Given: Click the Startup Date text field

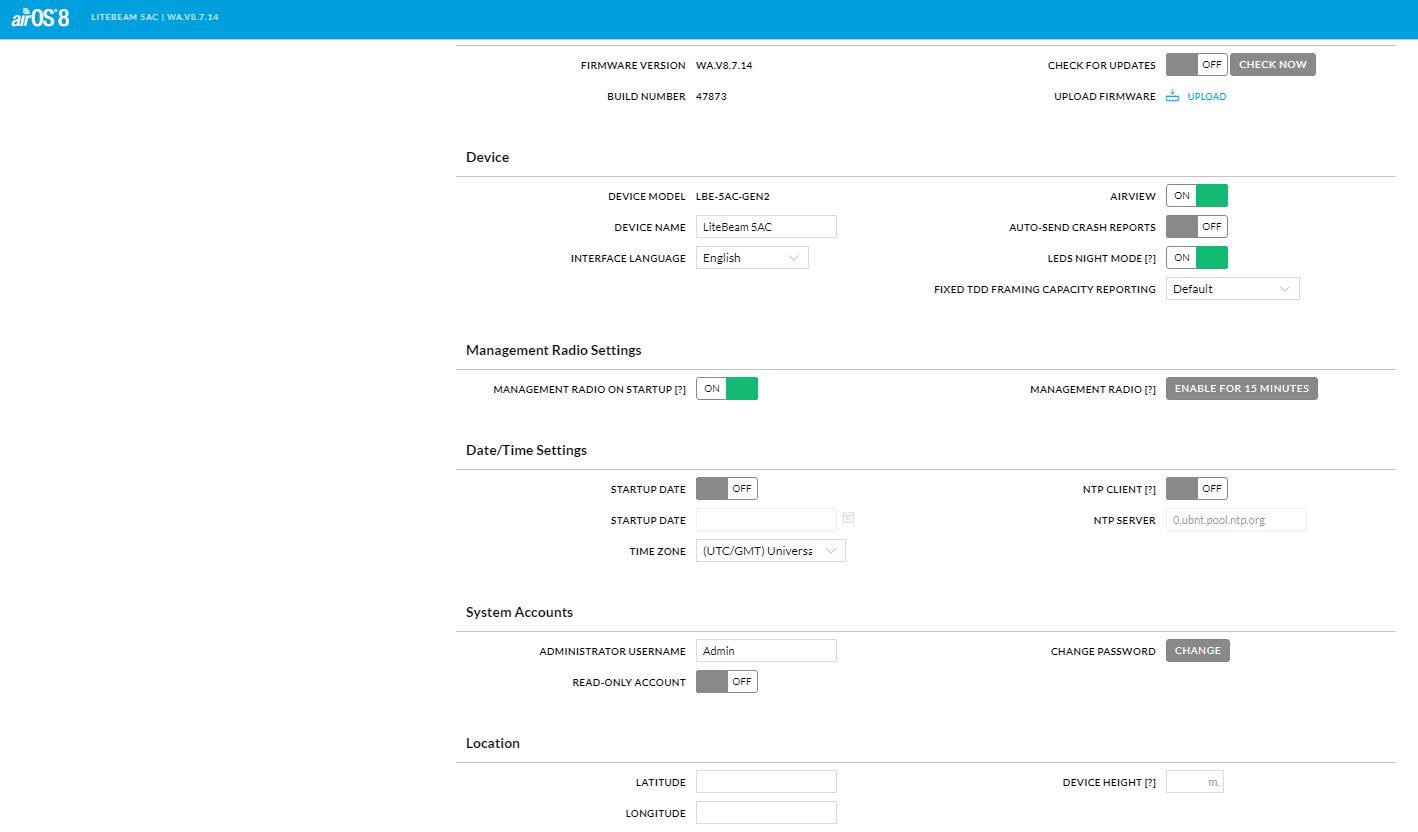Looking at the screenshot, I should 766,520.
